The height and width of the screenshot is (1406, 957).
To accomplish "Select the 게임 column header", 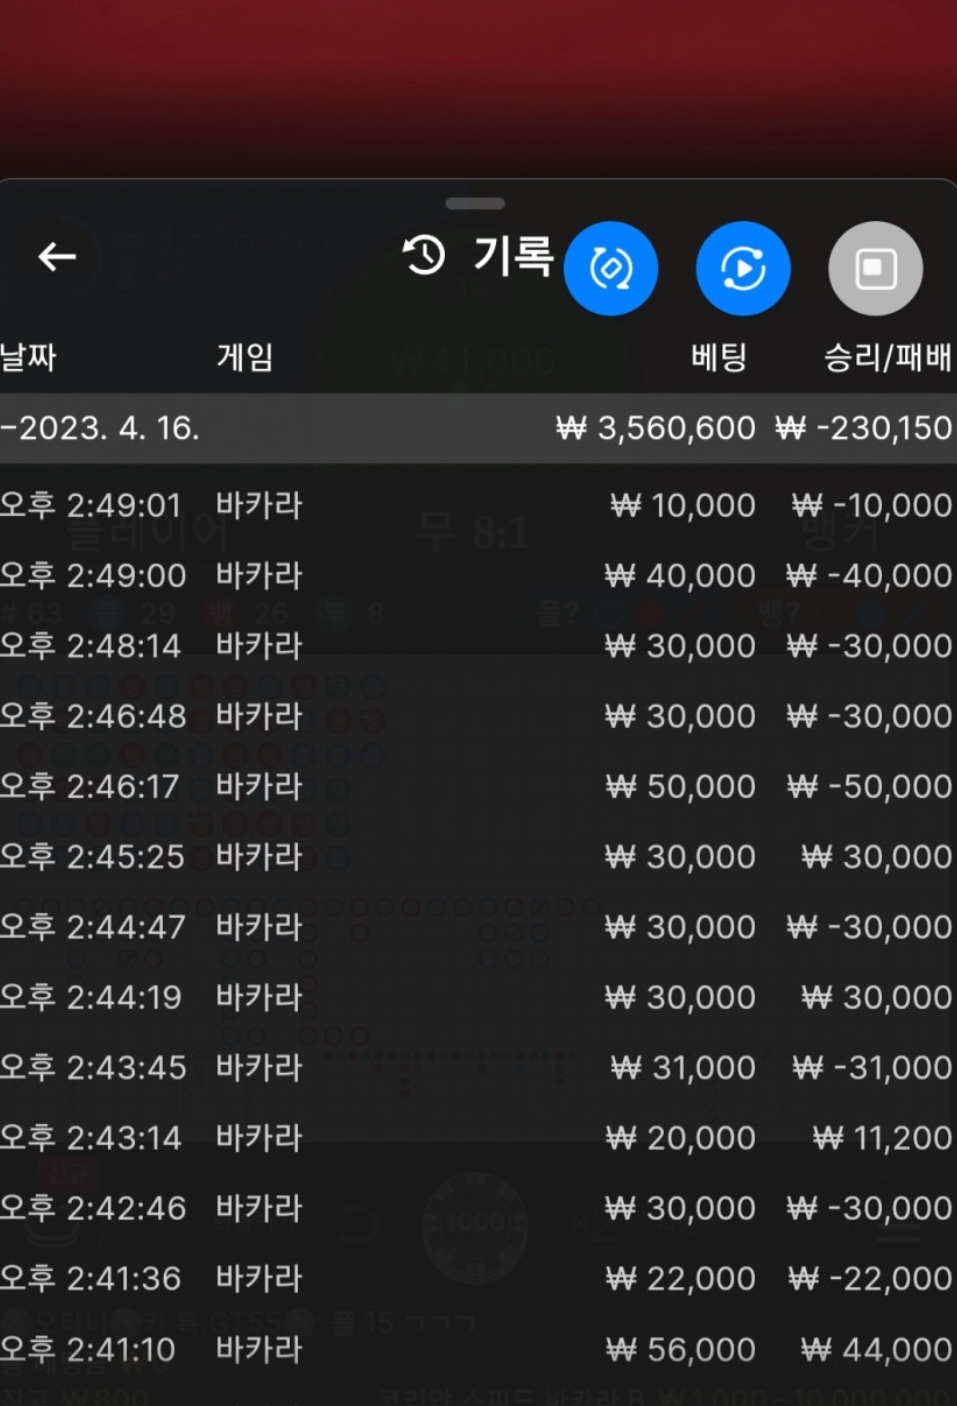I will (x=245, y=357).
